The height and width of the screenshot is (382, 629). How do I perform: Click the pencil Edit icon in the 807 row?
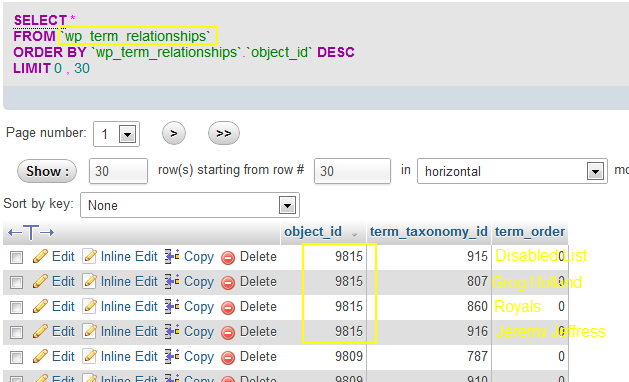(x=40, y=281)
